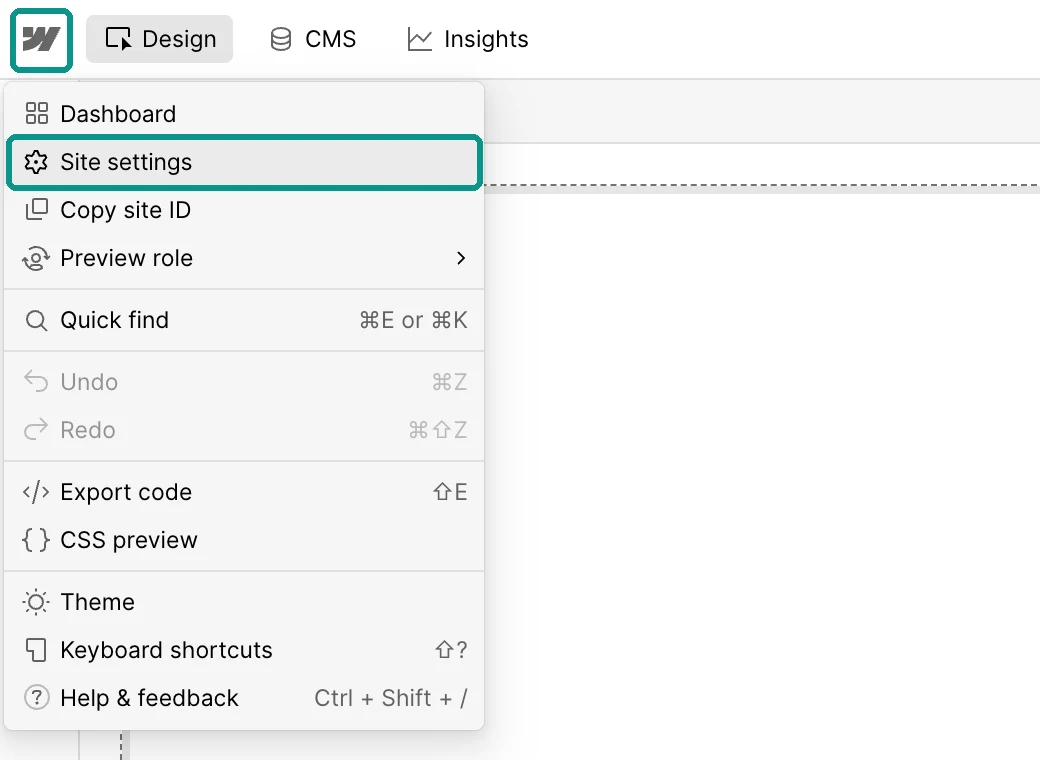The width and height of the screenshot is (1040, 760).
Task: Click the Preview role user icon
Action: (36, 258)
